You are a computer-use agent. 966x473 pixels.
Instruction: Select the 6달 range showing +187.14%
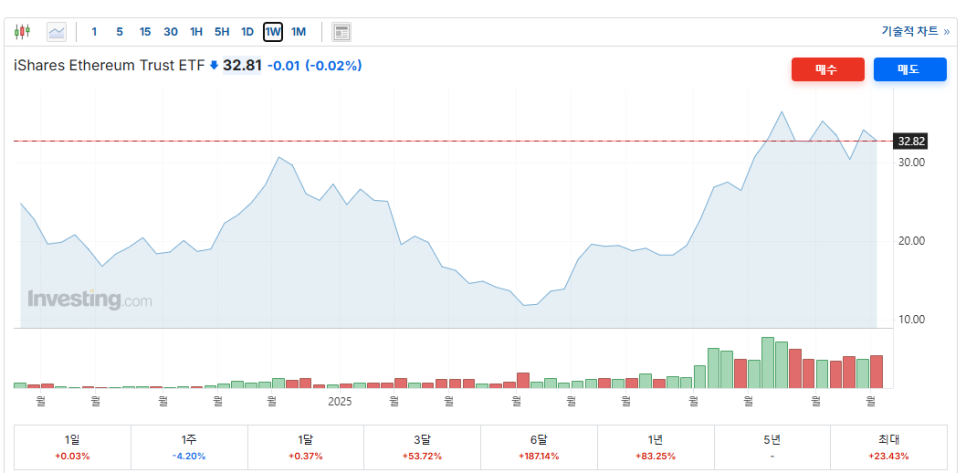click(x=538, y=448)
